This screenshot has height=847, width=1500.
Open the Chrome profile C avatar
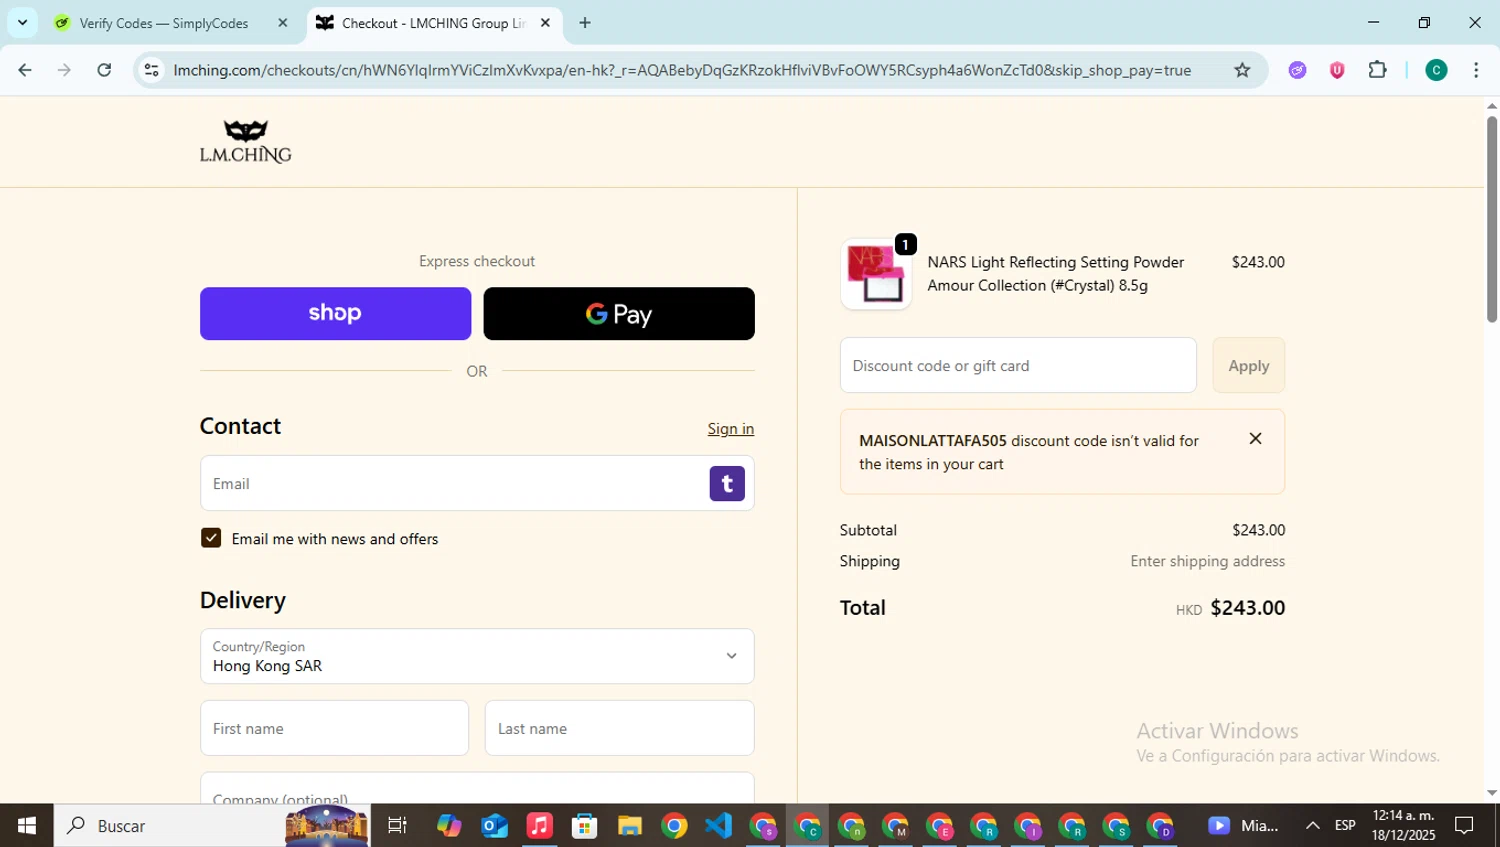click(x=1436, y=70)
